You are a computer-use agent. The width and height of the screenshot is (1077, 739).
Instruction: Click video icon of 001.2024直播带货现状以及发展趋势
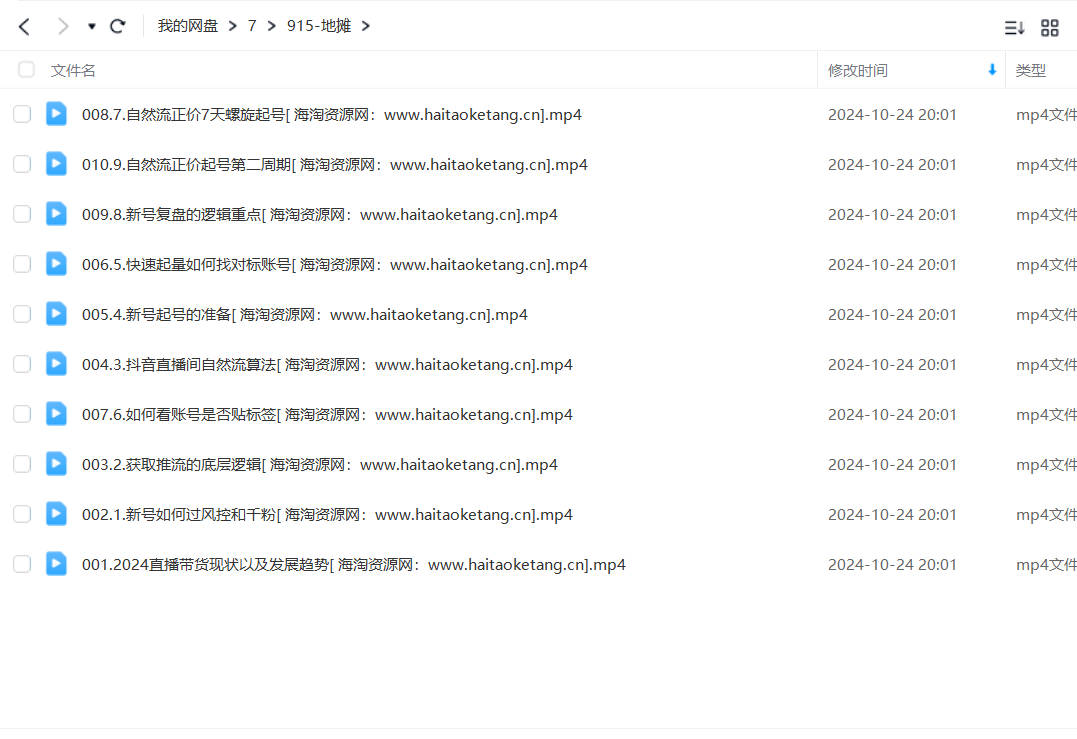click(x=56, y=563)
